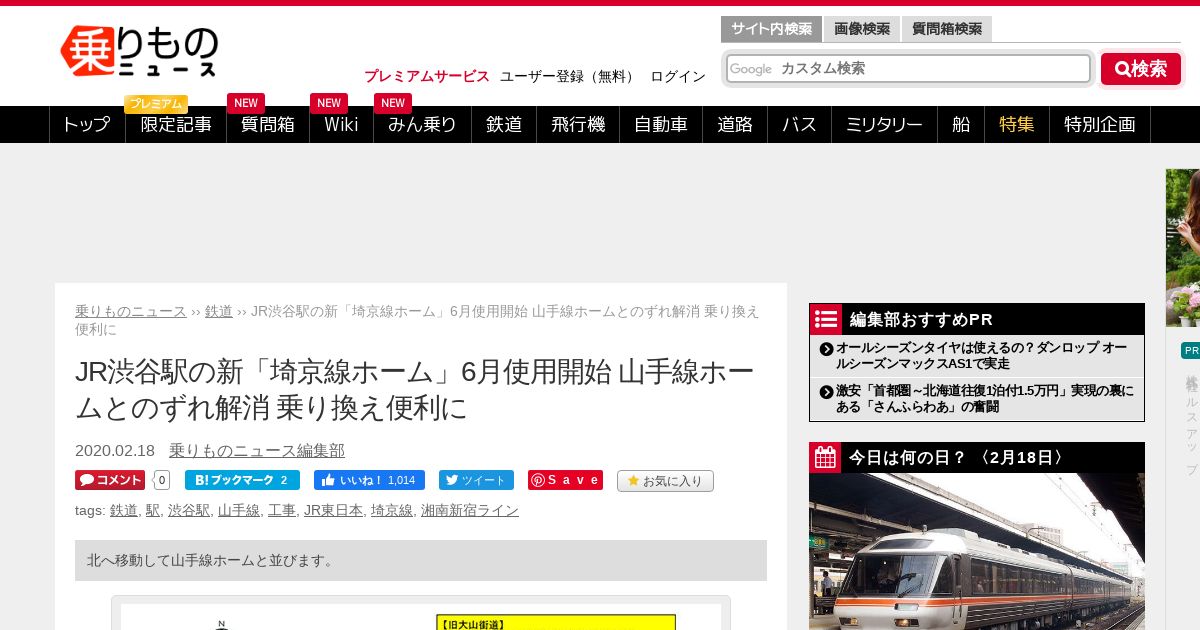Viewport: 1200px width, 630px height.
Task: Click the お気に入り star button
Action: pos(665,481)
